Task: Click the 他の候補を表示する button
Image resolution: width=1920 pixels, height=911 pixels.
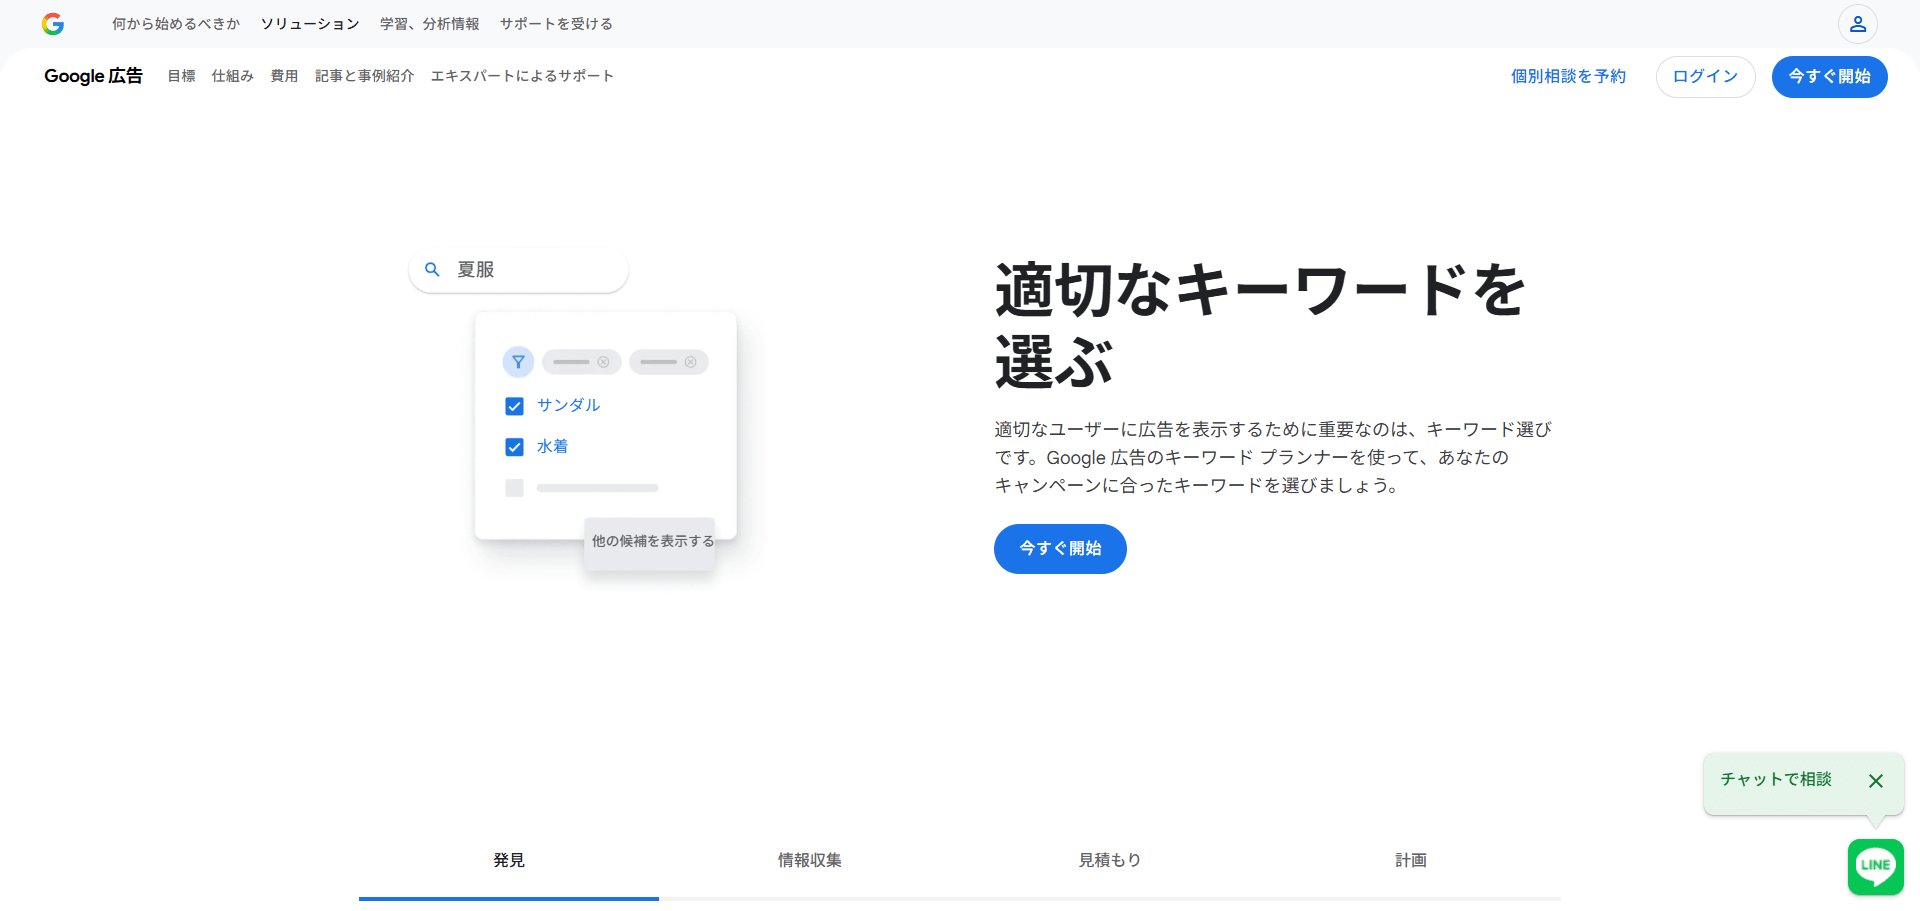Action: 650,543
